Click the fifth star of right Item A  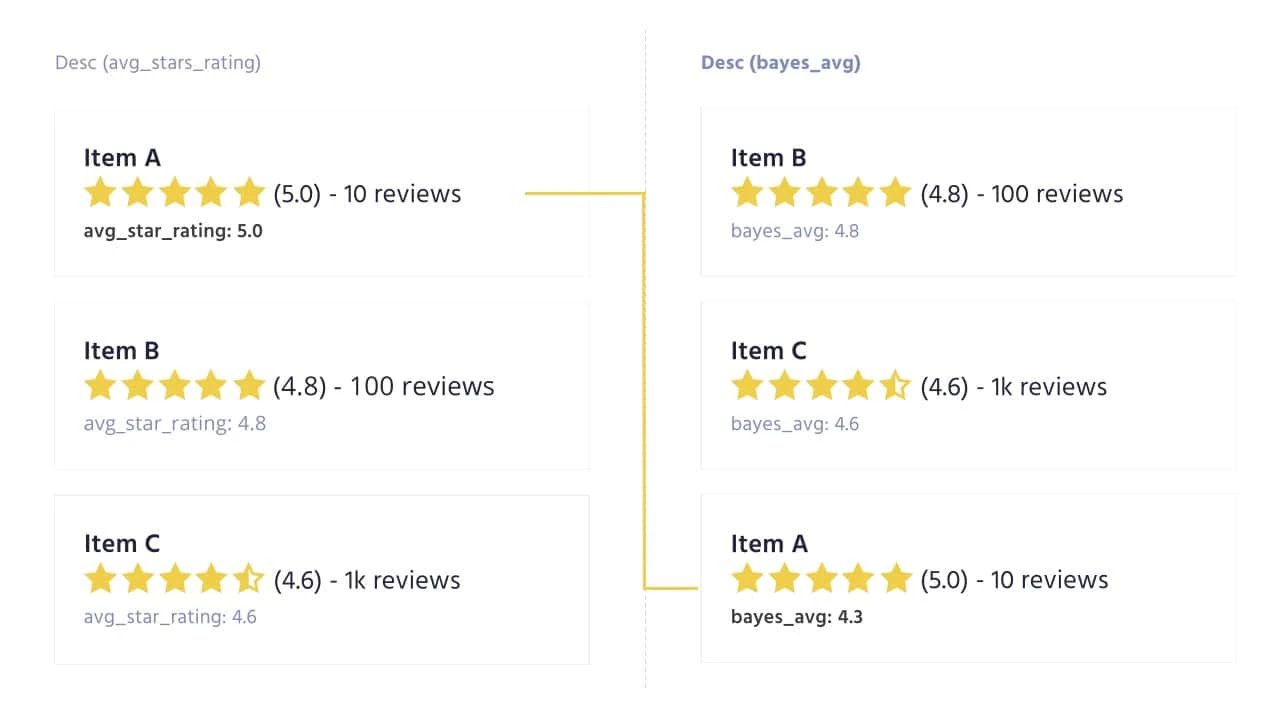(895, 579)
